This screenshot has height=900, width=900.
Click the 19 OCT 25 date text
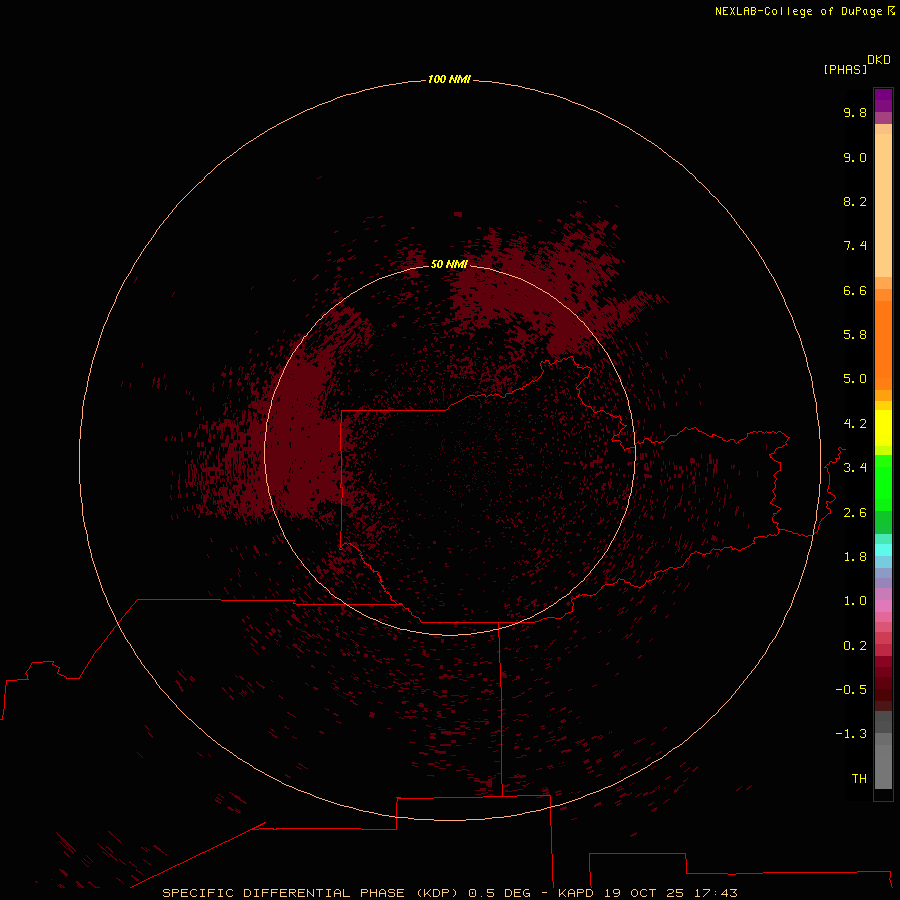[644, 893]
